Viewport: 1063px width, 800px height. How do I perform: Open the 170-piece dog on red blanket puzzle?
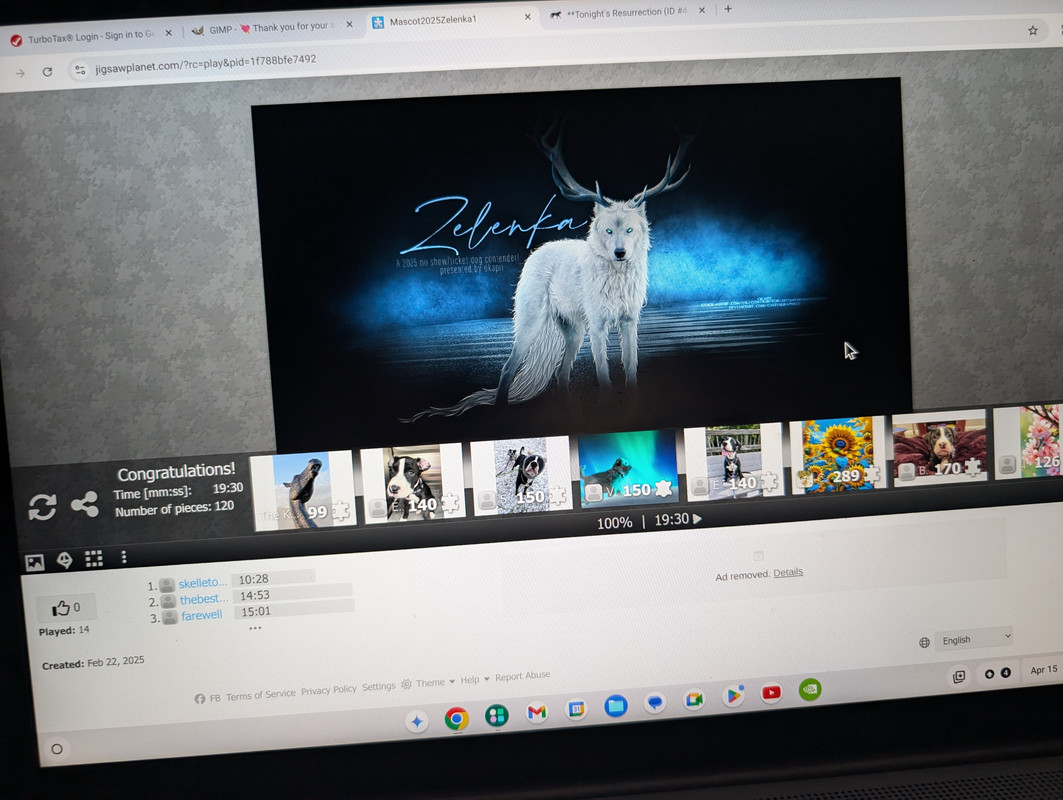938,447
